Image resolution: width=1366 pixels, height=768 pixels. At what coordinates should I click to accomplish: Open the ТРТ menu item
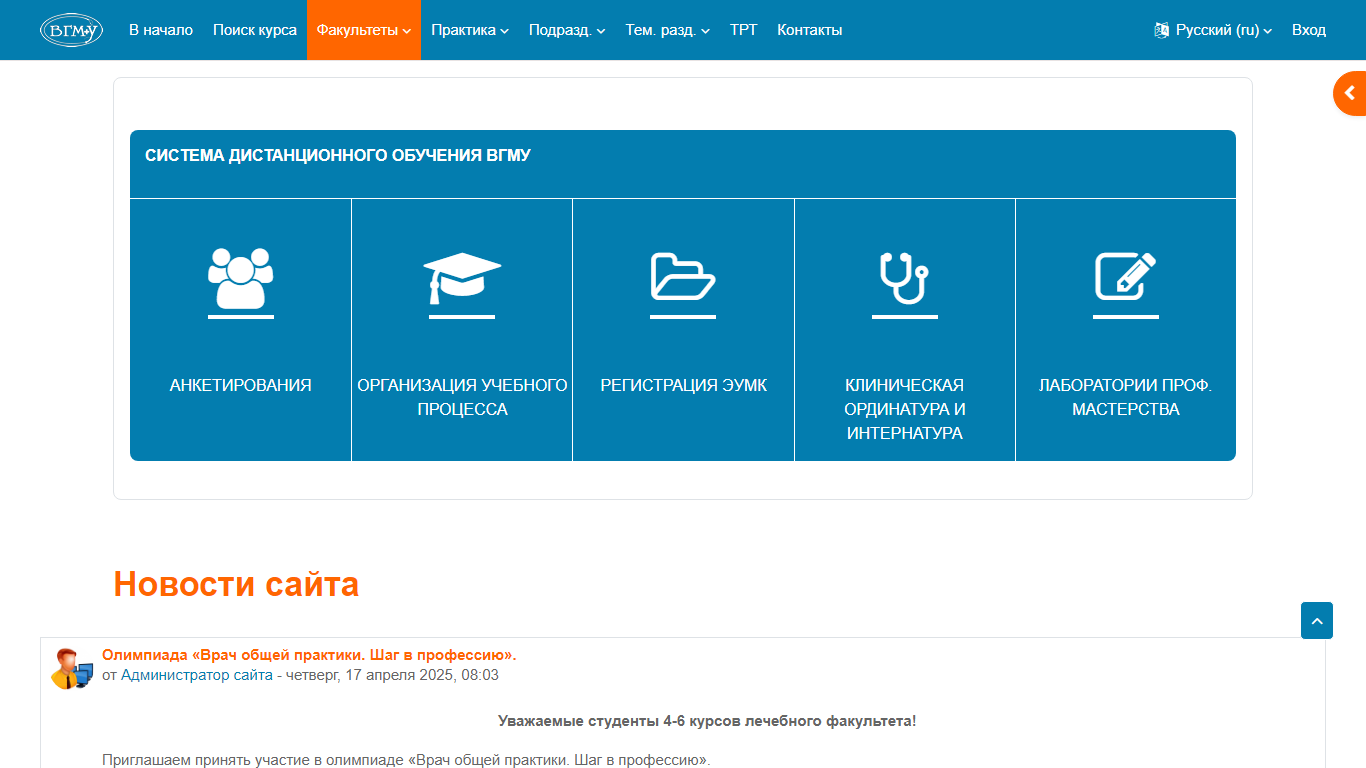[x=744, y=30]
